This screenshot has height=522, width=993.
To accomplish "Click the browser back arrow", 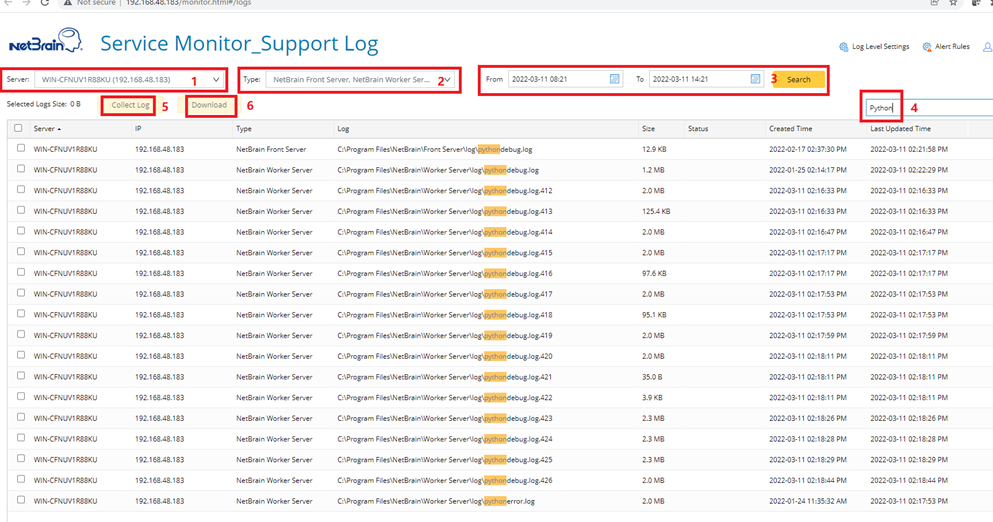I will point(8,3).
